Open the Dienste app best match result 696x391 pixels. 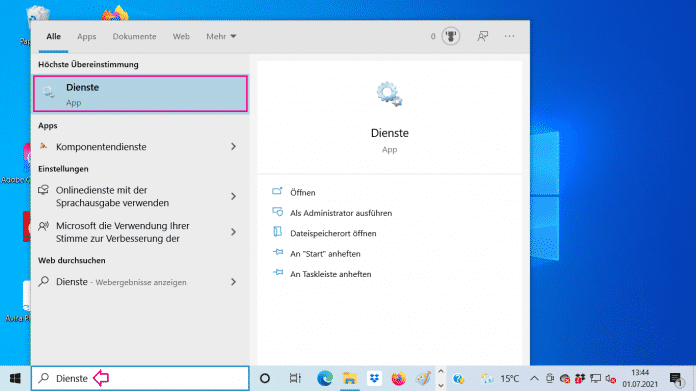pos(140,94)
